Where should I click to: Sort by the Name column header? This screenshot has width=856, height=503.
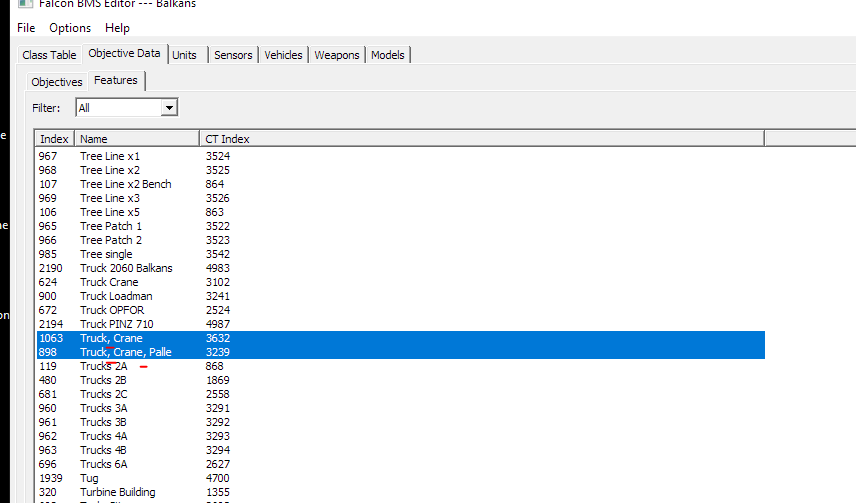[x=137, y=139]
